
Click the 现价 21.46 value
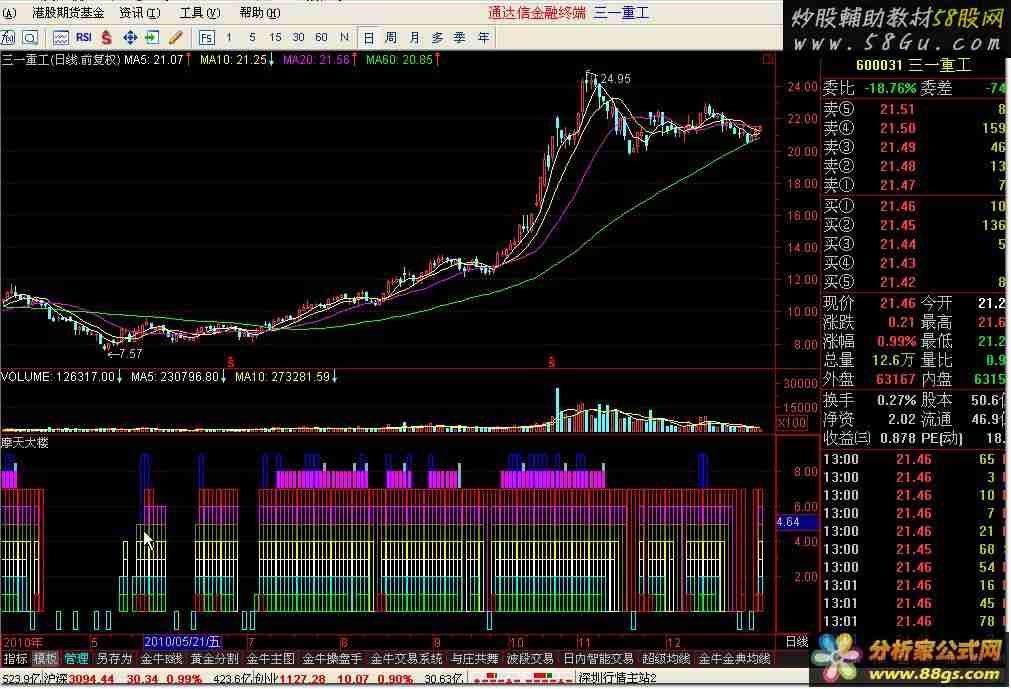point(898,303)
